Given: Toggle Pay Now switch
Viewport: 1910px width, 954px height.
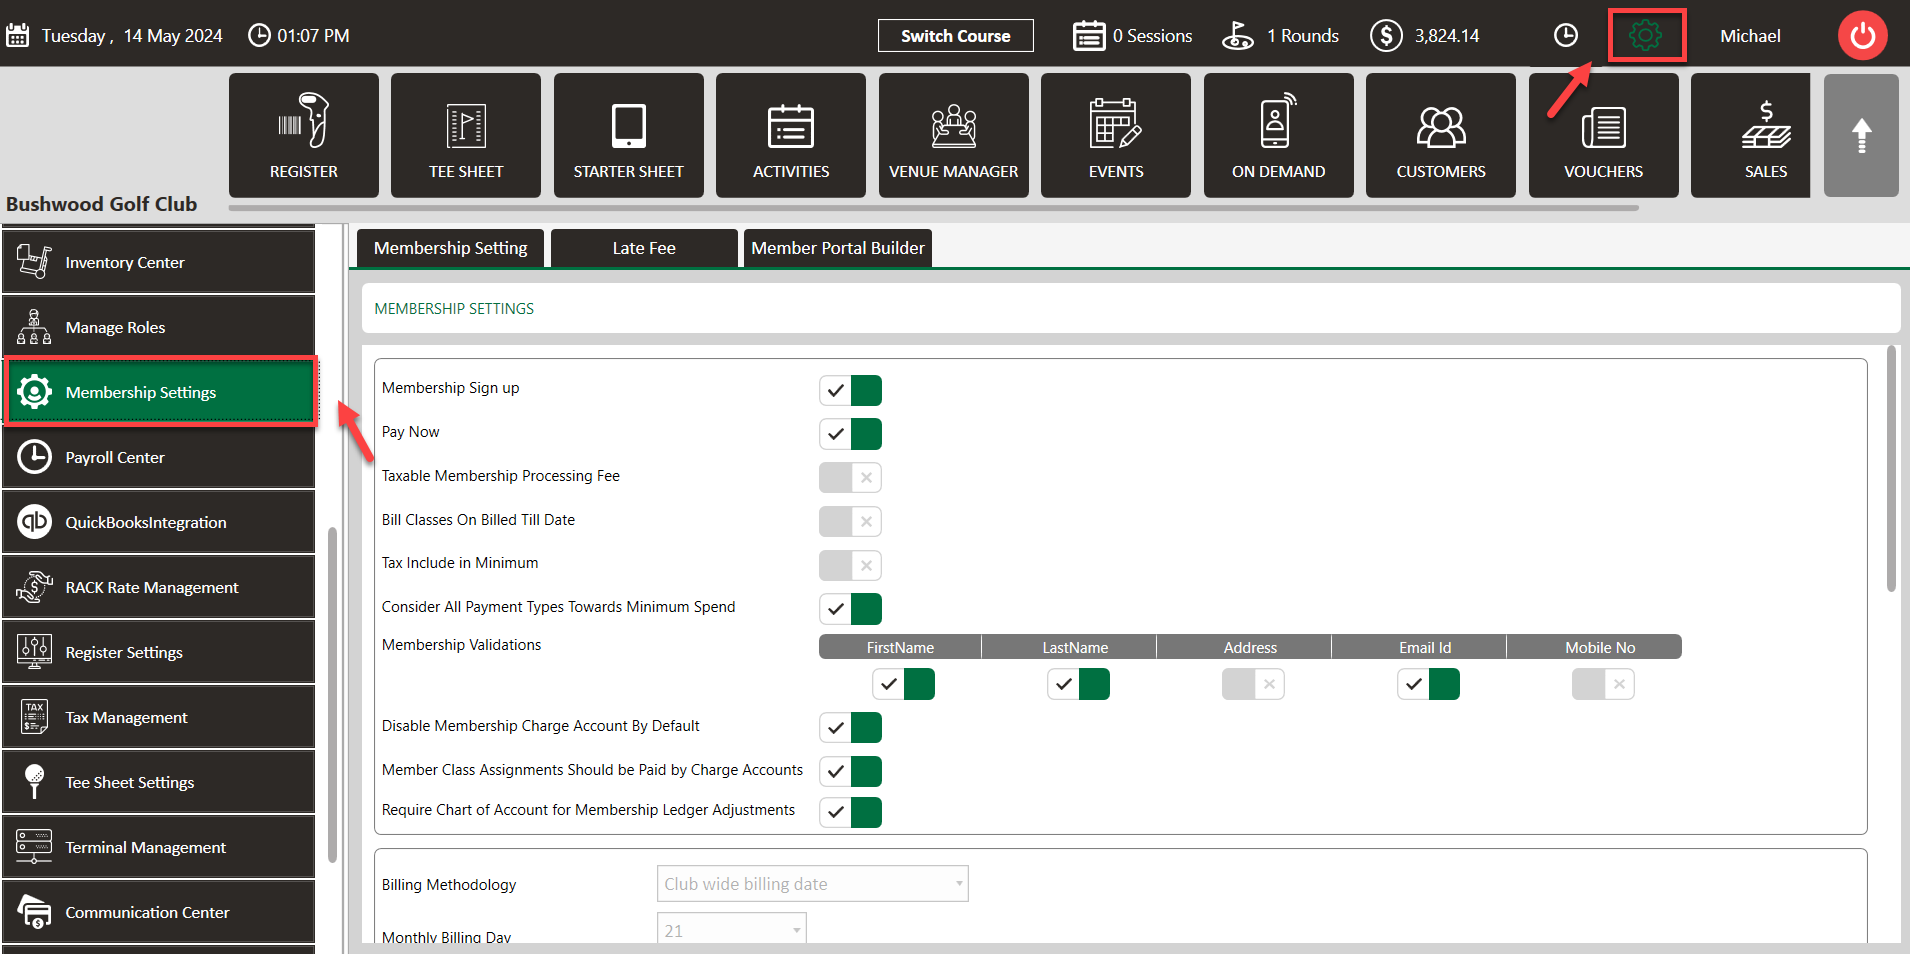Looking at the screenshot, I should click(x=850, y=434).
